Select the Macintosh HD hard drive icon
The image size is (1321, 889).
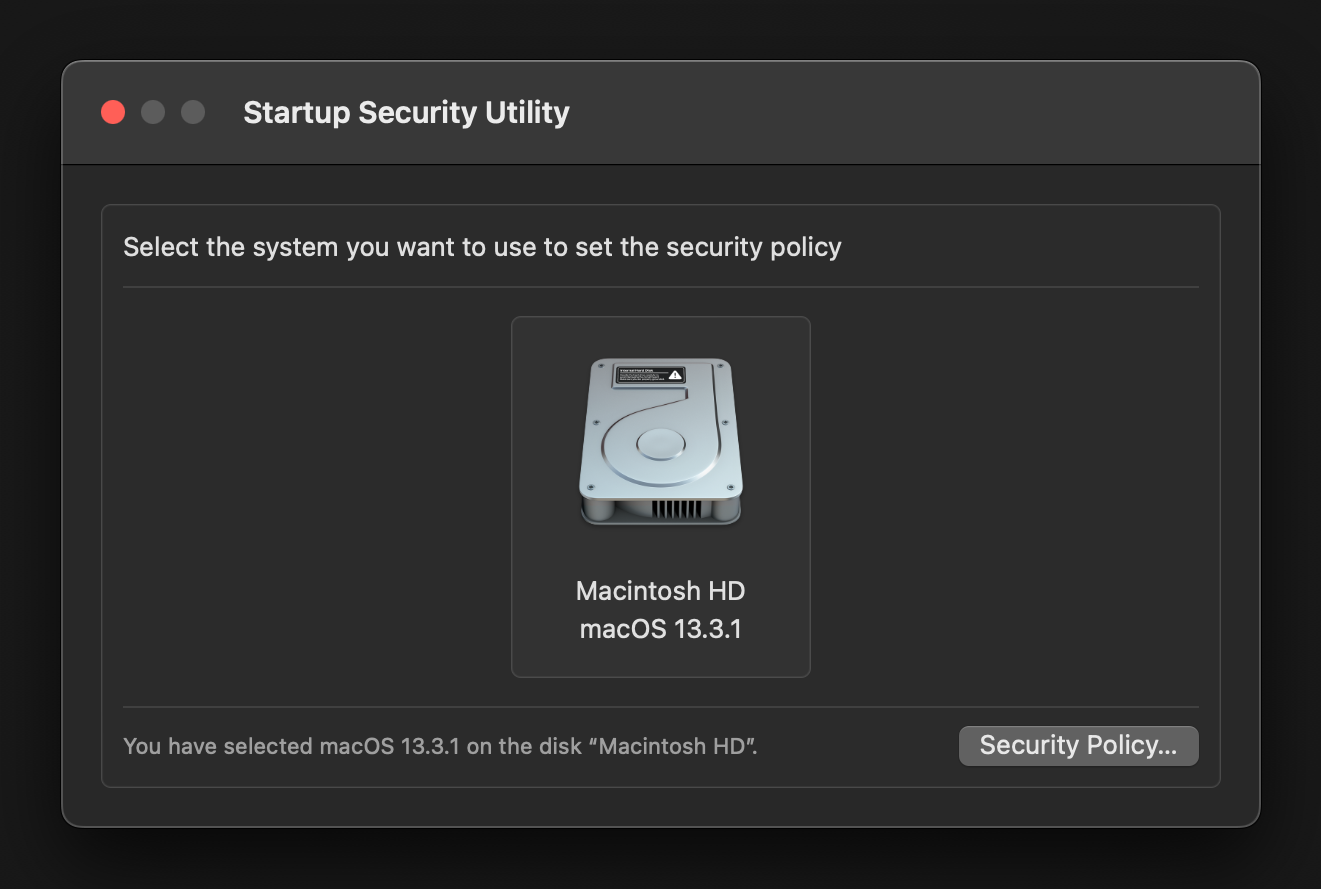(660, 442)
